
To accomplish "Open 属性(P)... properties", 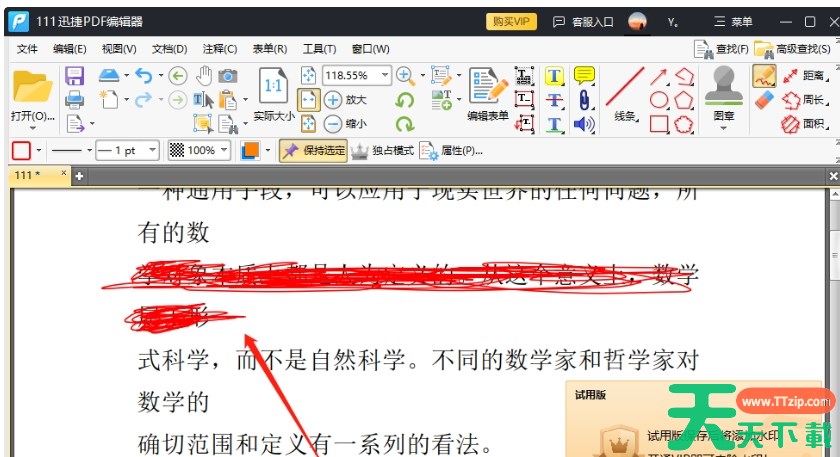I will [x=451, y=151].
